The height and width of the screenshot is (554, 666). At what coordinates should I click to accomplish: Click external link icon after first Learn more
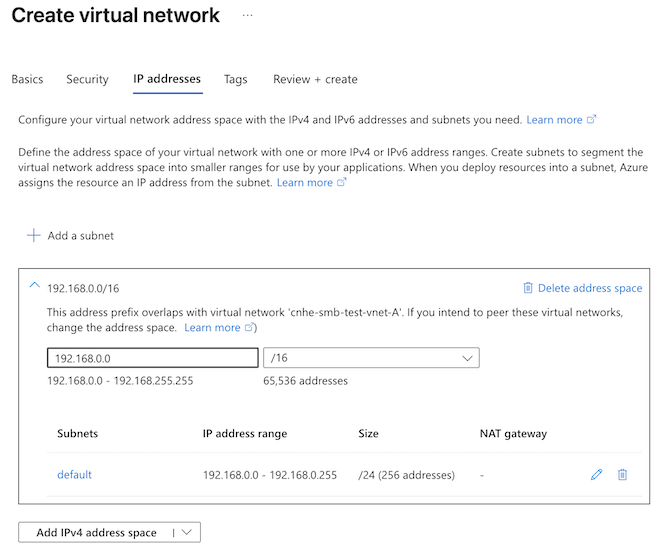591,119
